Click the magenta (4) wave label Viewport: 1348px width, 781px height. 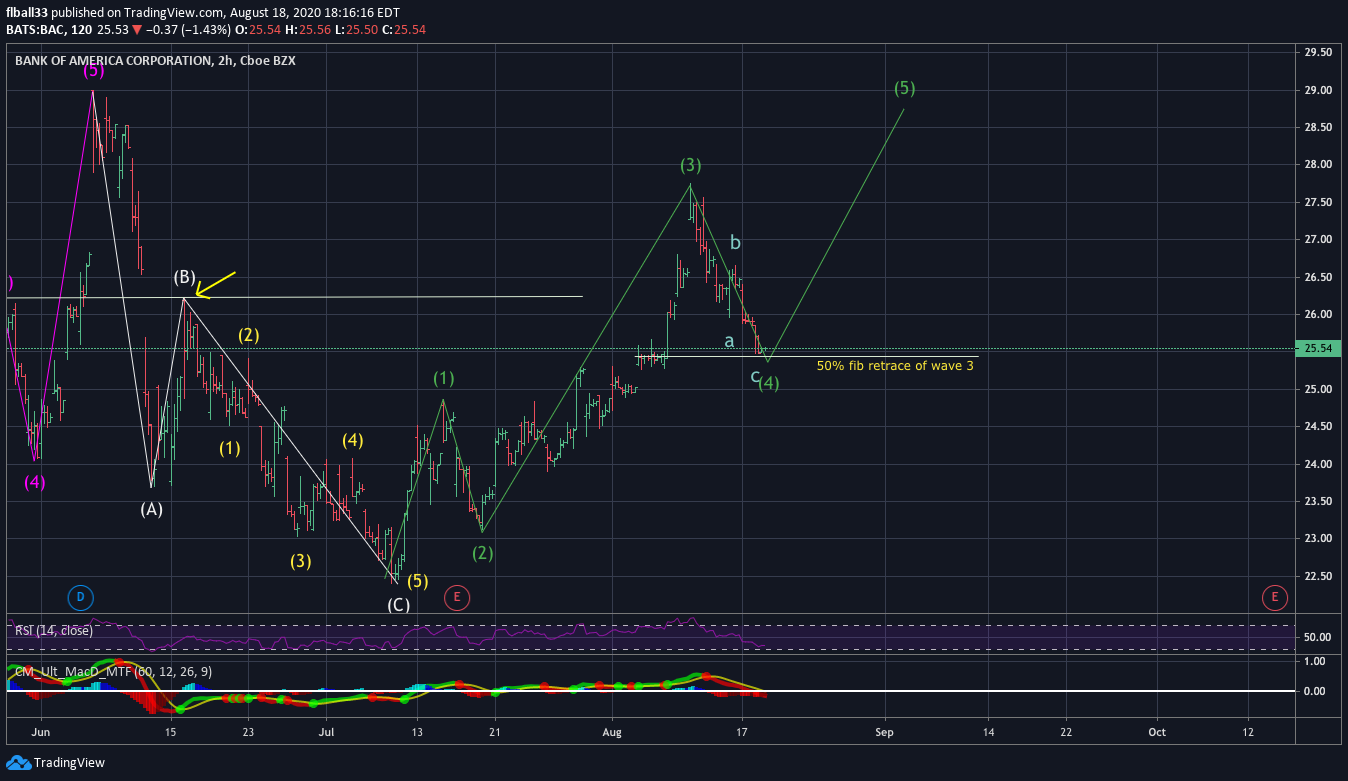[x=35, y=482]
